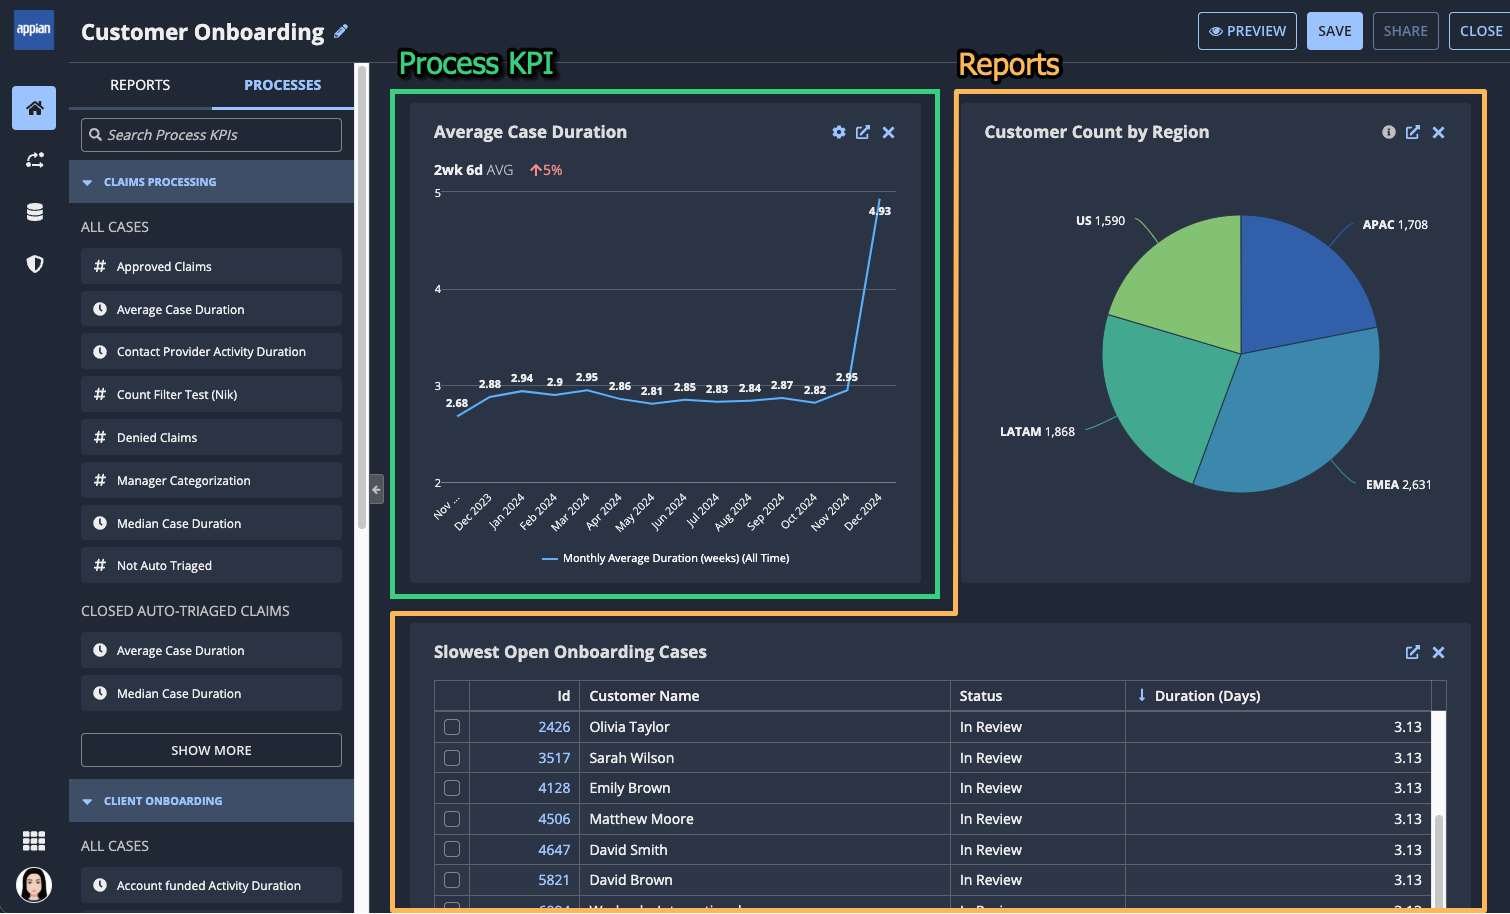Click the Approved Claims hash icon
This screenshot has width=1510, height=914.
coord(100,266)
